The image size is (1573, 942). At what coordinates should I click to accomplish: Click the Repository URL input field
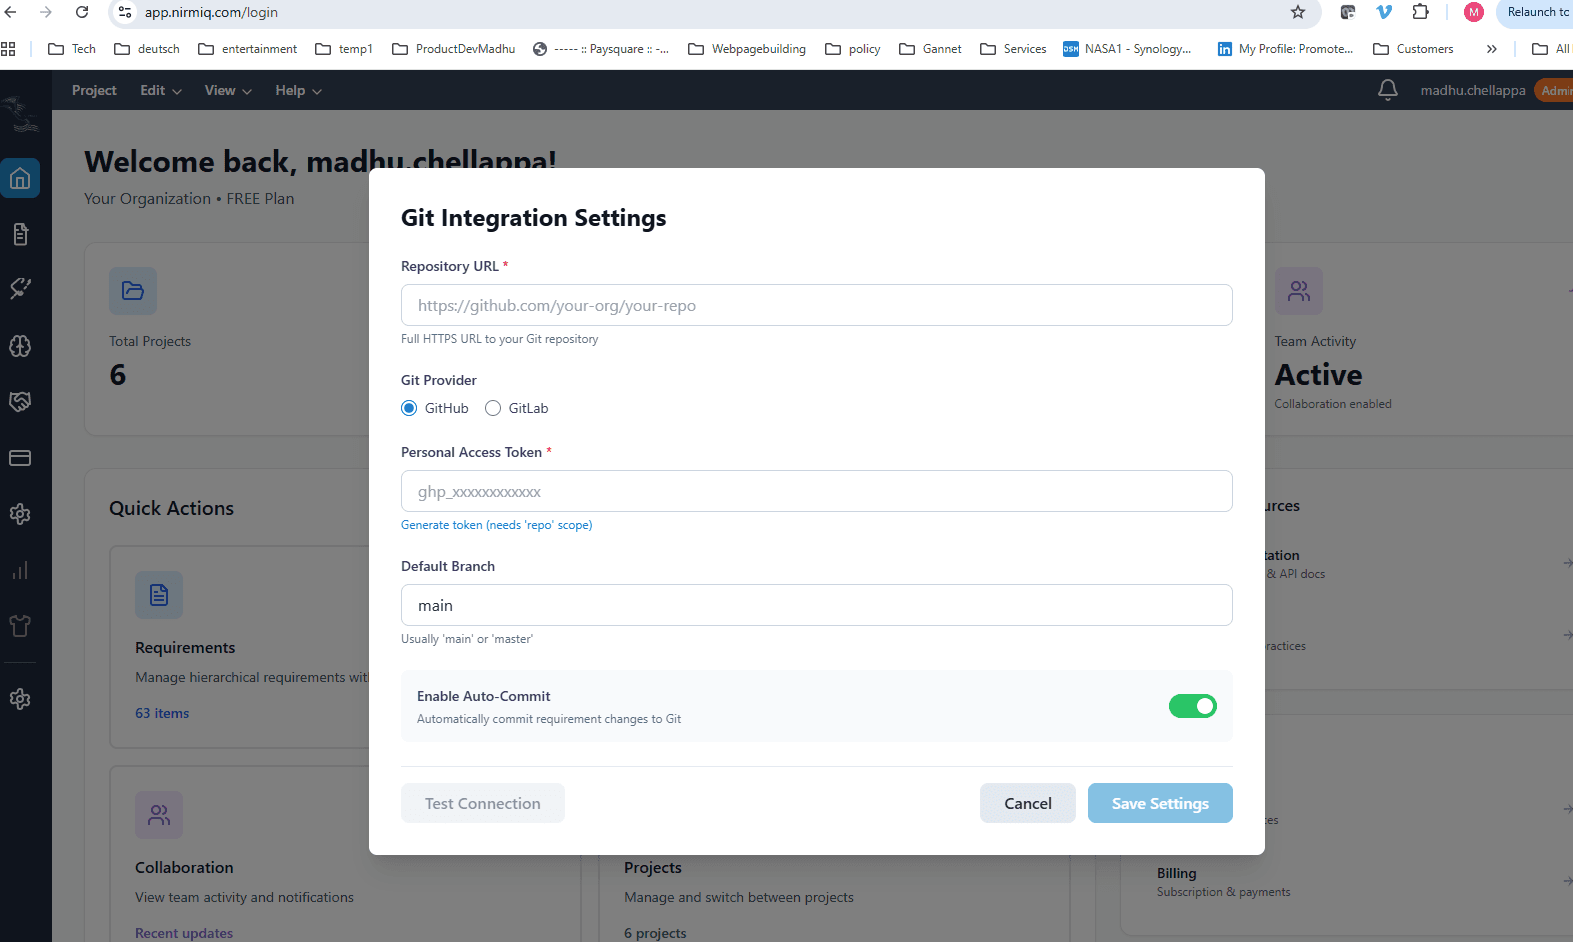pos(817,305)
